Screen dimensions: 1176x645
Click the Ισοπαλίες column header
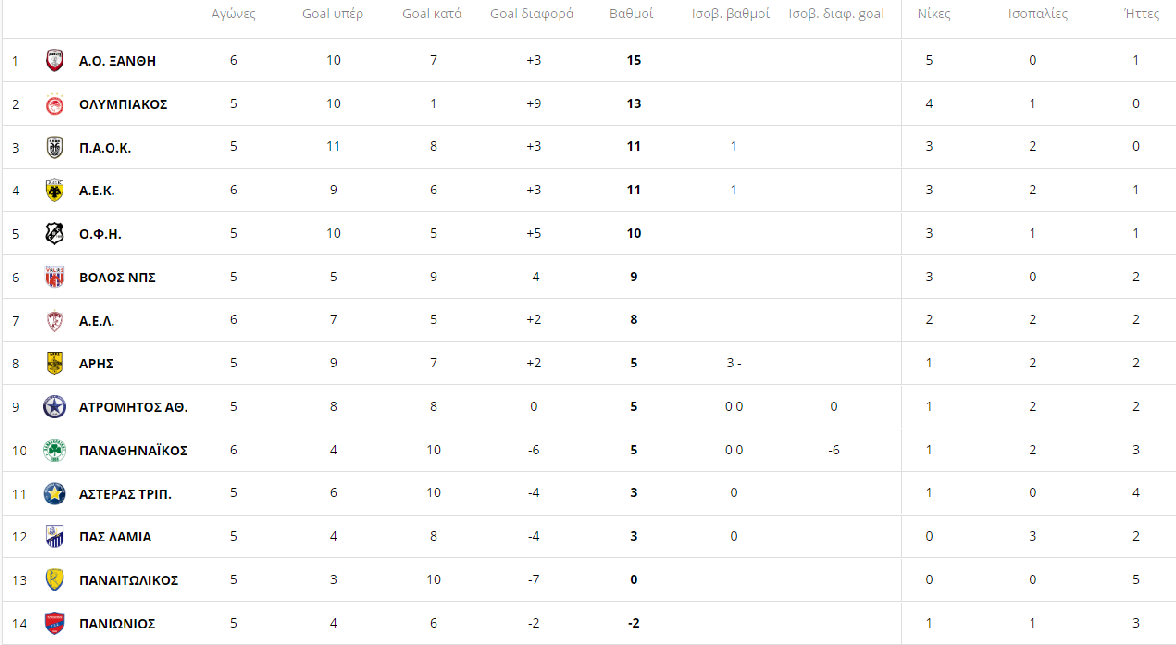[x=1038, y=14]
